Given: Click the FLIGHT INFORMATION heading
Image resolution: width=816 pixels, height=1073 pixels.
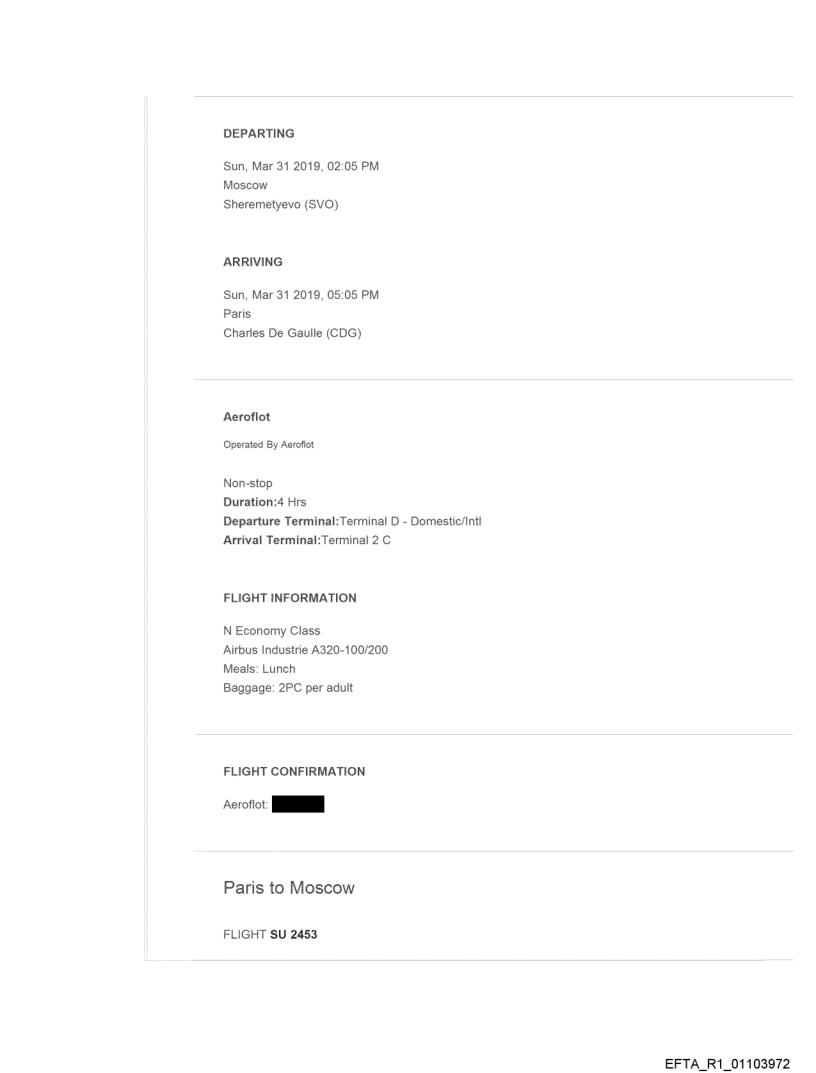Looking at the screenshot, I should 289,598.
